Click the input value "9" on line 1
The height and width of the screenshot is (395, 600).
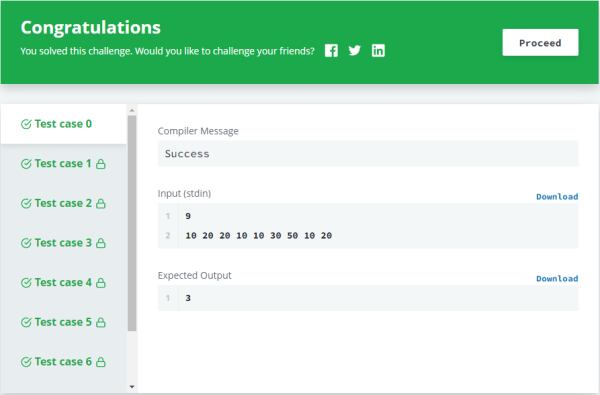coord(188,216)
